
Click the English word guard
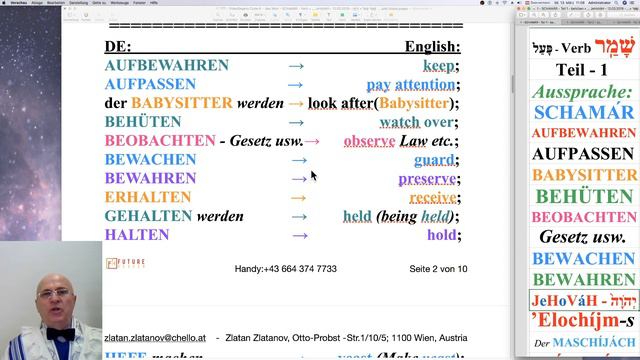(x=434, y=160)
